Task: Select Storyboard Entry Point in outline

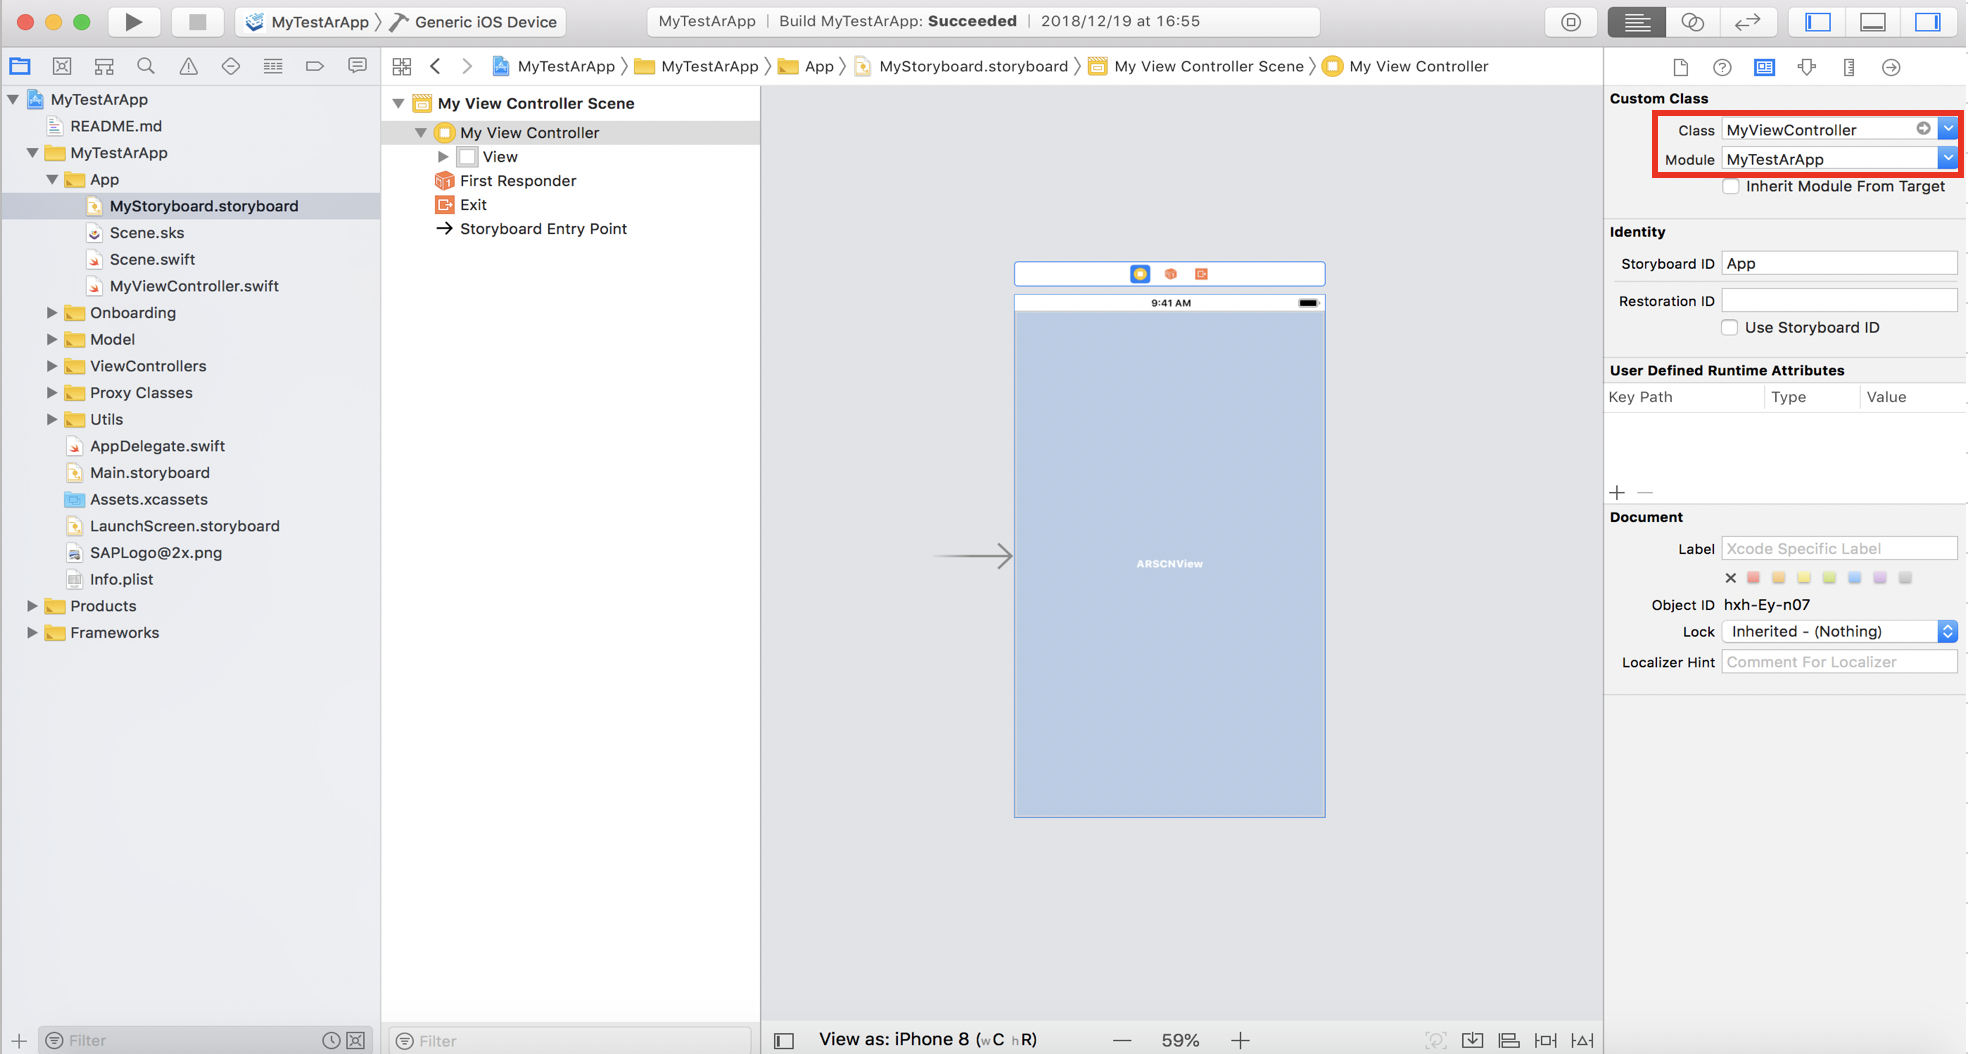Action: pos(542,229)
